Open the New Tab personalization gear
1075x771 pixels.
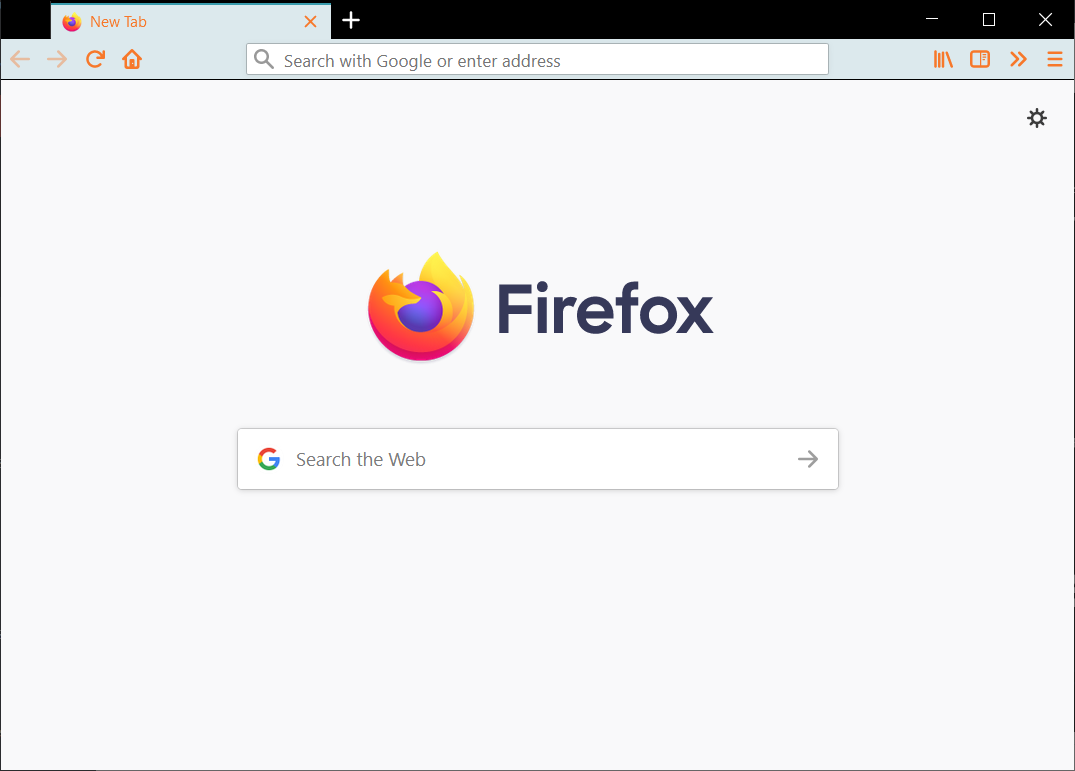[1037, 118]
